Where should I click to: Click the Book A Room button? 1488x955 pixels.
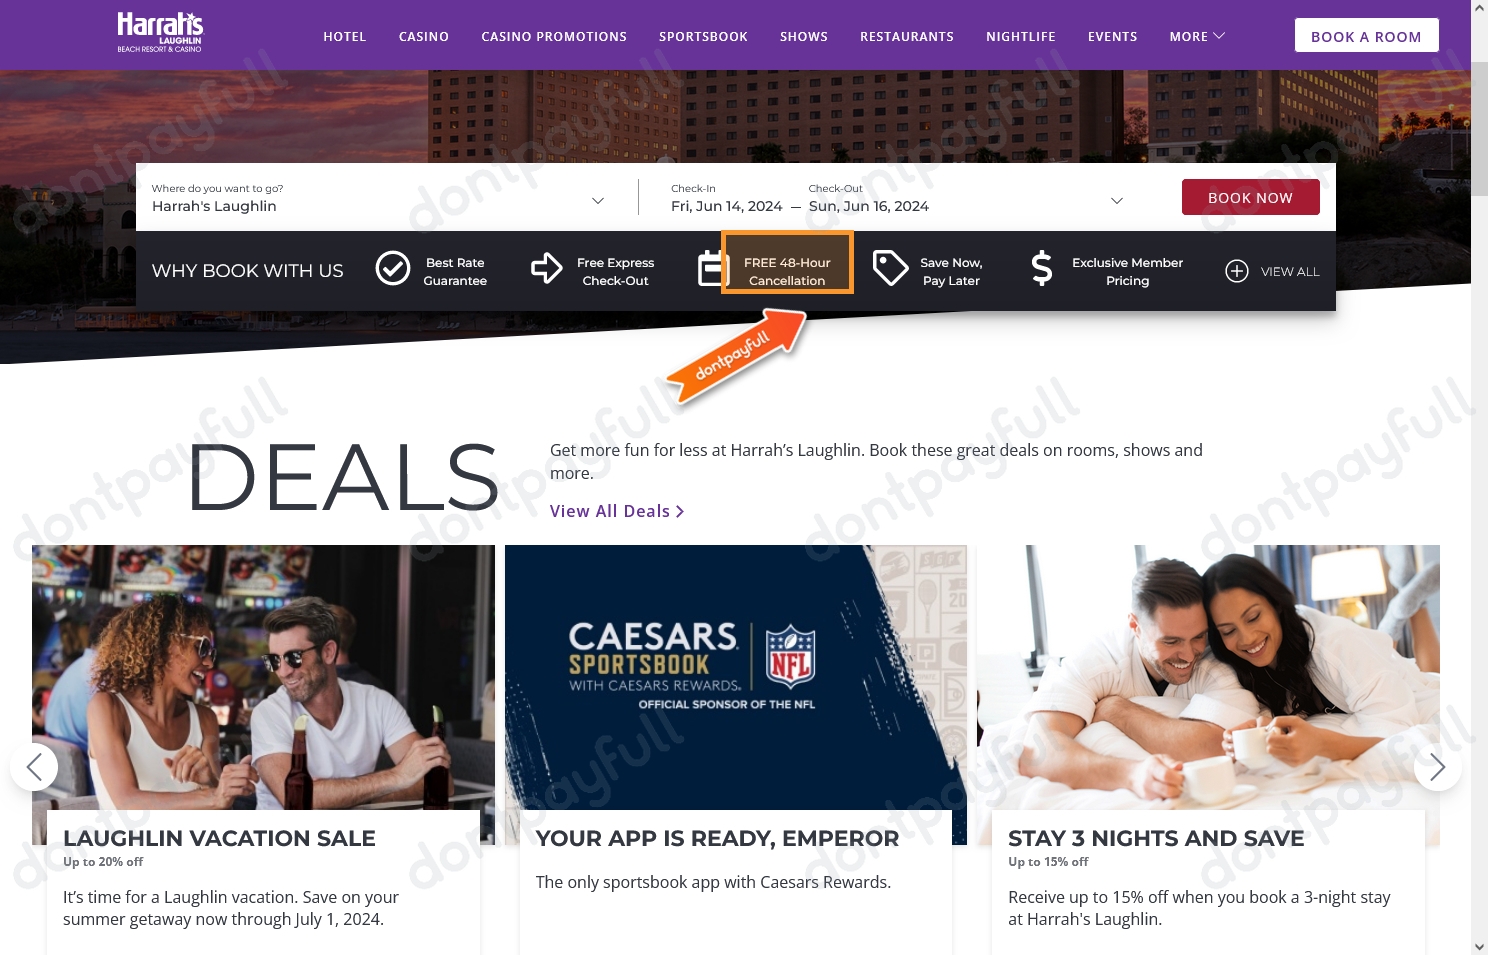[1366, 35]
